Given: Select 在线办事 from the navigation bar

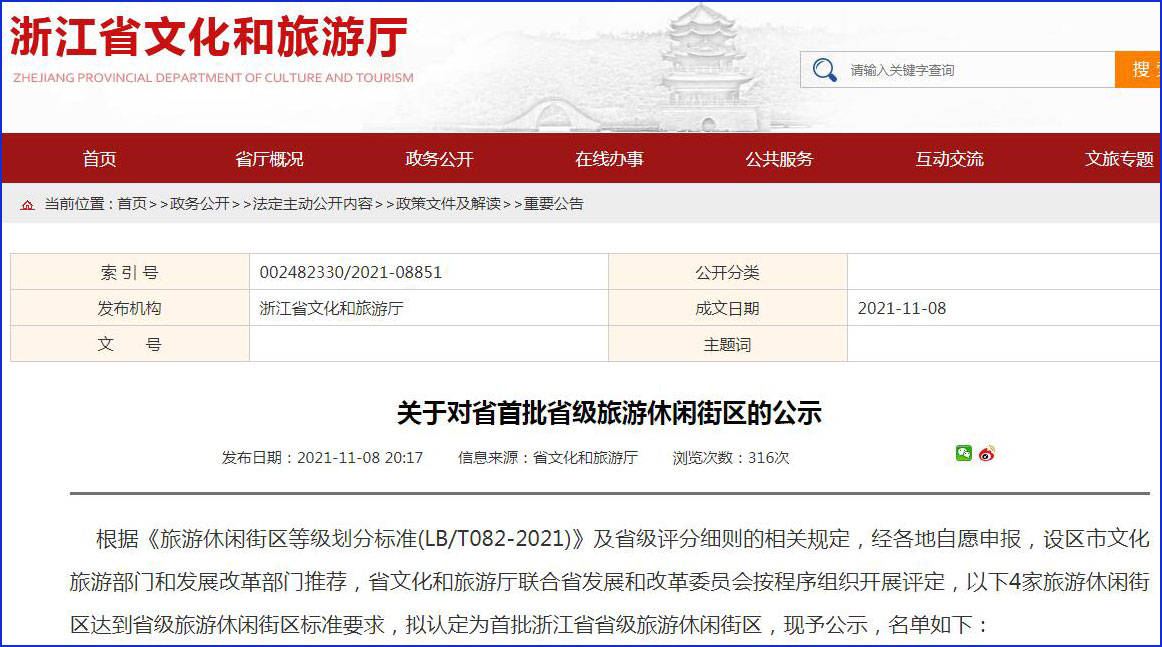Looking at the screenshot, I should tap(609, 159).
